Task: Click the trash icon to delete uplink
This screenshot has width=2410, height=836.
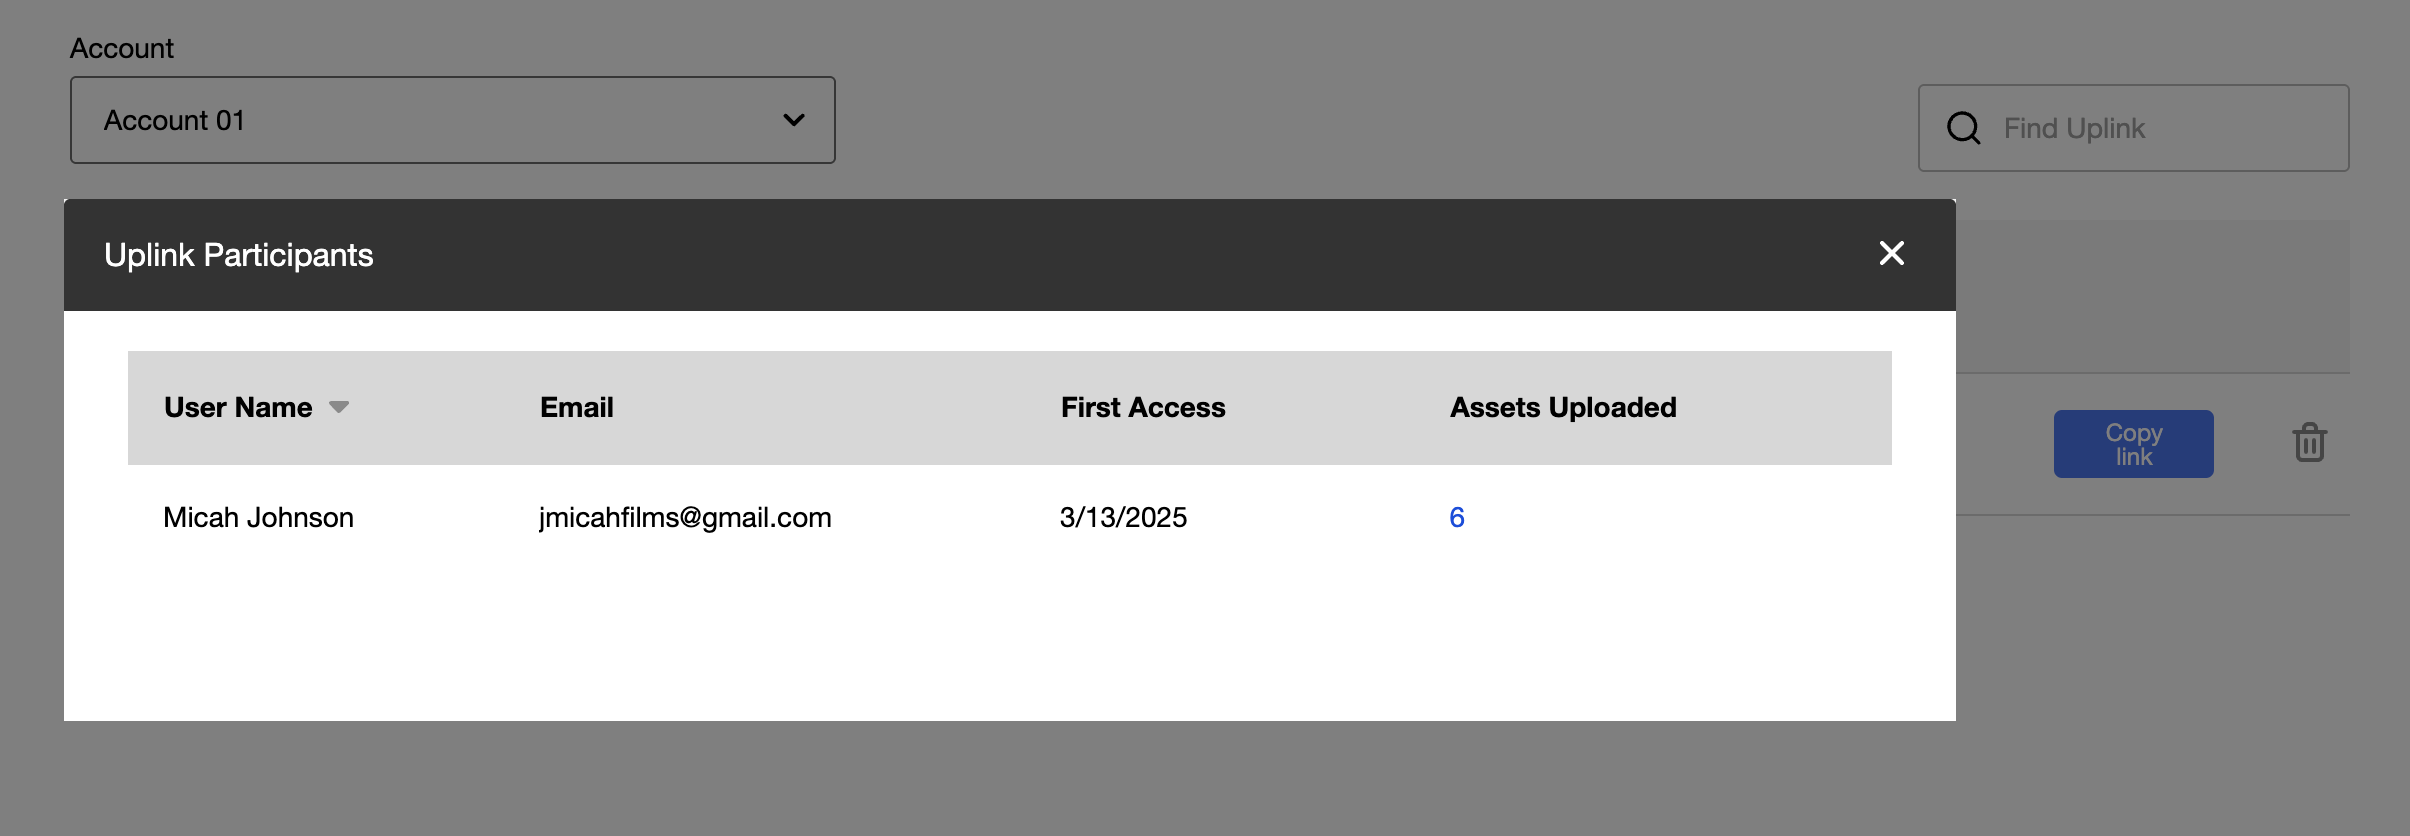Action: [2310, 442]
